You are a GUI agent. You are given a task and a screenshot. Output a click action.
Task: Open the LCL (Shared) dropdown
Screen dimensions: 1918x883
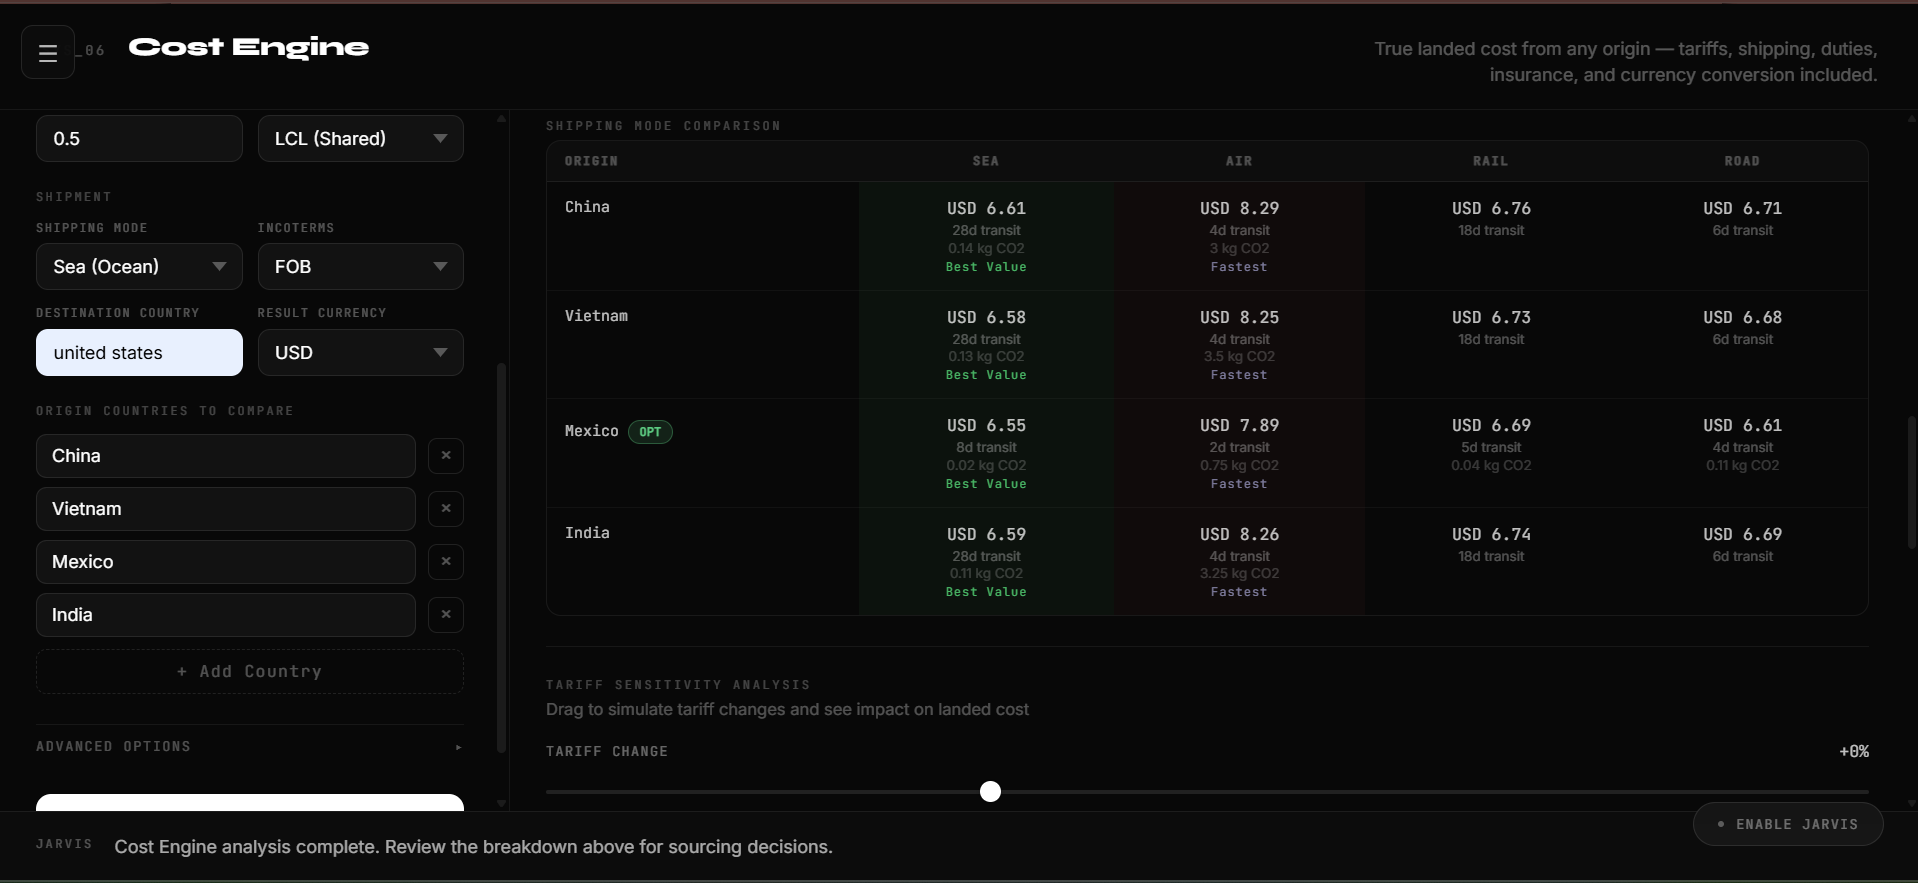point(361,139)
